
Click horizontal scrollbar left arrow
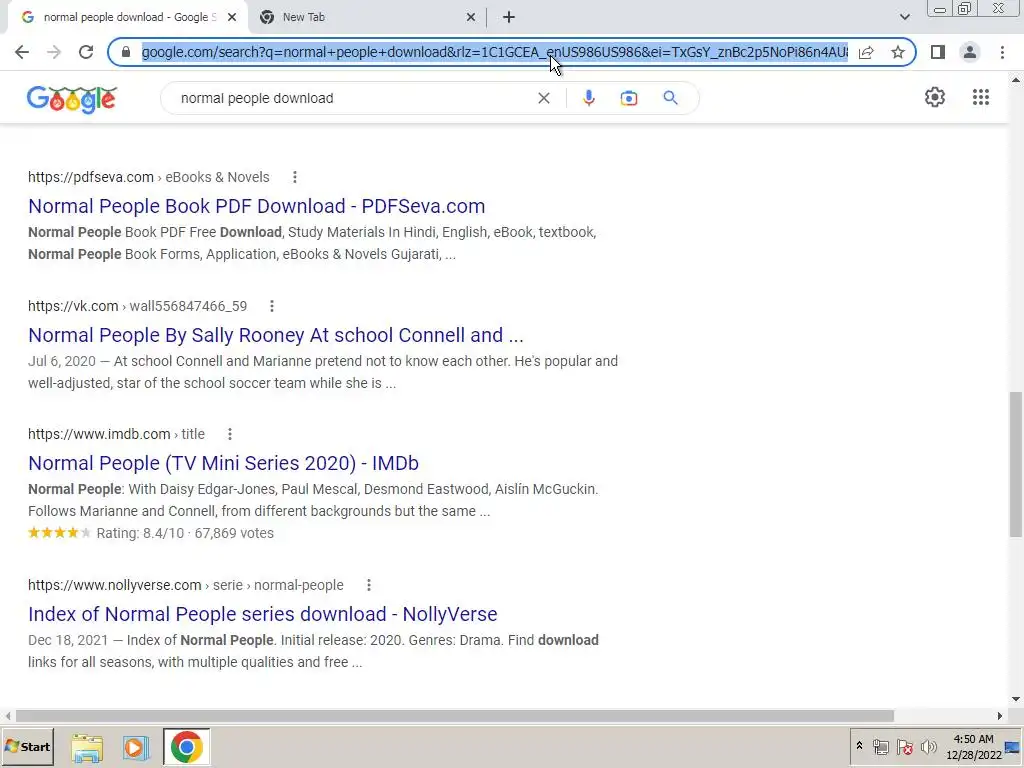7,716
